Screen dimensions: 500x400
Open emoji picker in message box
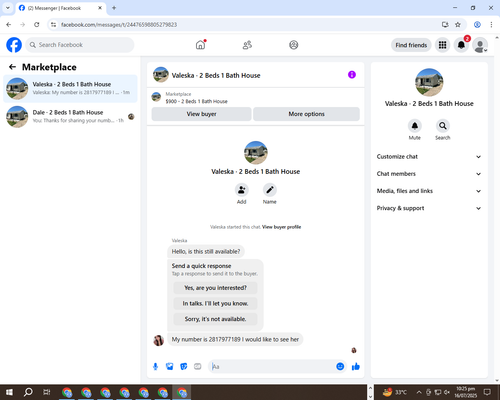(340, 367)
